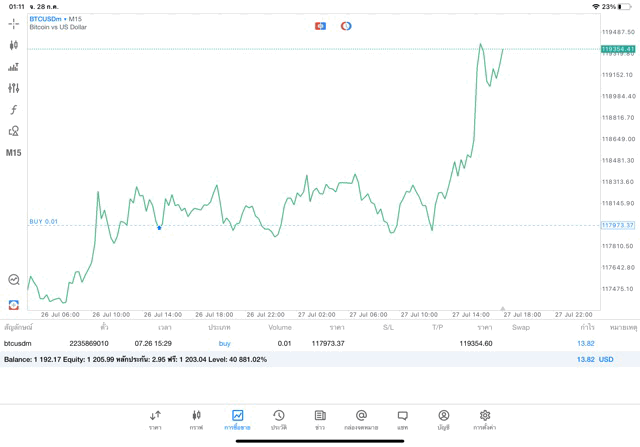The image size is (640, 447).
Task: Switch to the กราฟ (Chart) tab
Action: pyautogui.click(x=196, y=419)
